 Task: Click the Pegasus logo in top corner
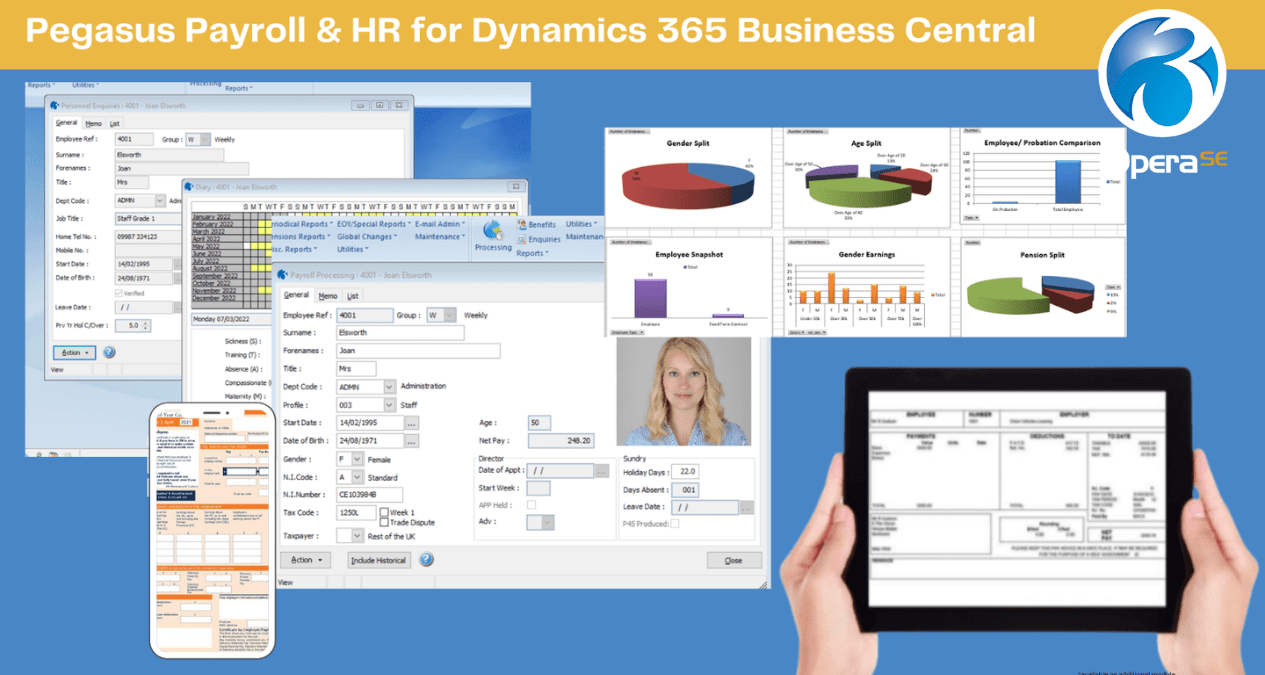(x=1162, y=73)
